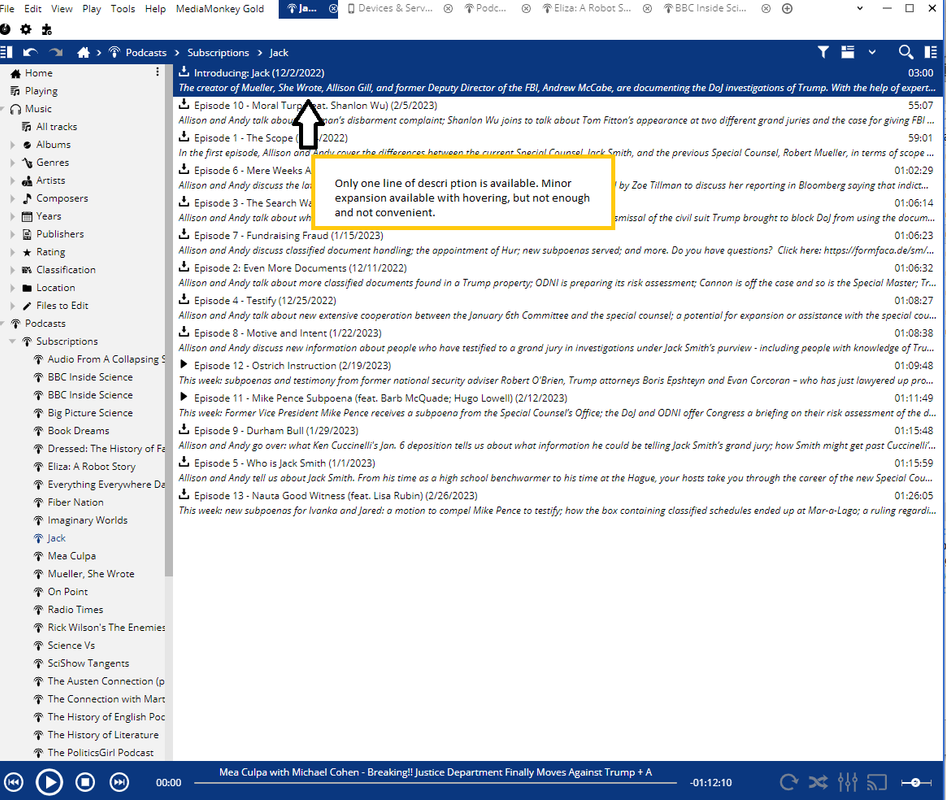Open search with the magnifier icon

click(x=906, y=52)
